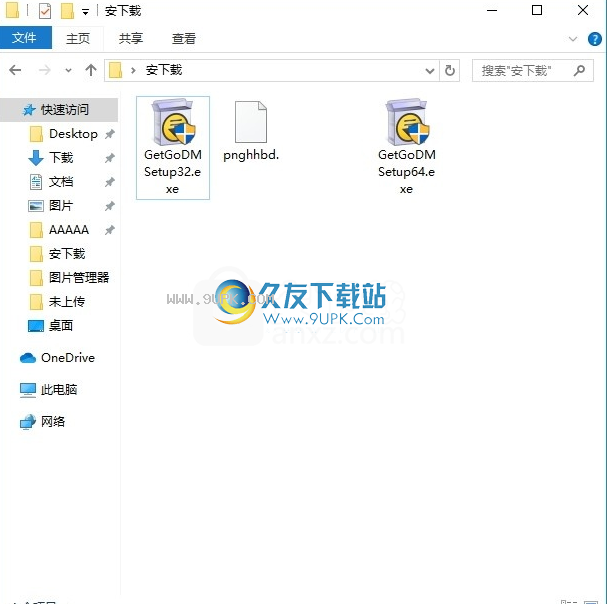
Task: Select the GetGoDMSetup64.exe installer icon
Action: point(407,122)
